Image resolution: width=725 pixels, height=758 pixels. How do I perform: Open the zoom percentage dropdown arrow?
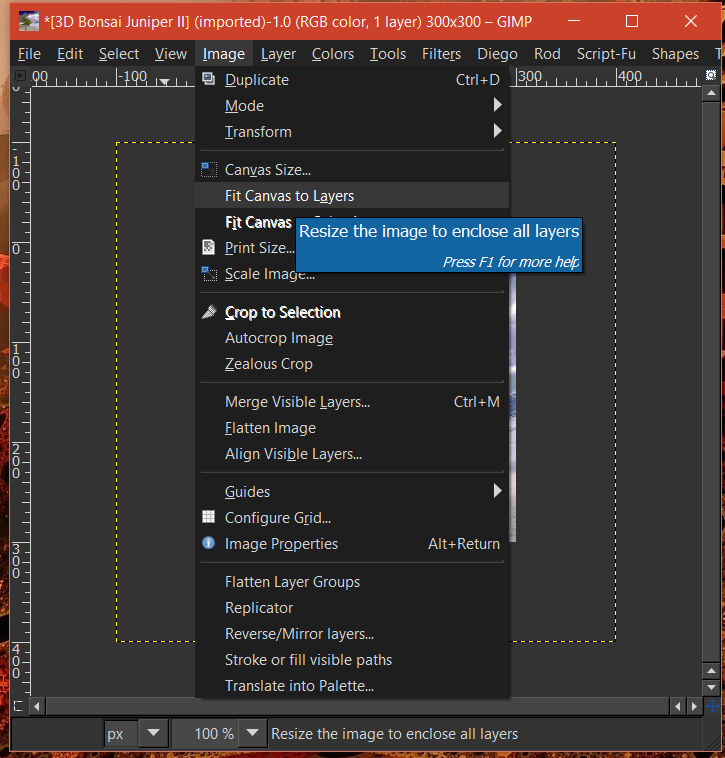pos(252,733)
